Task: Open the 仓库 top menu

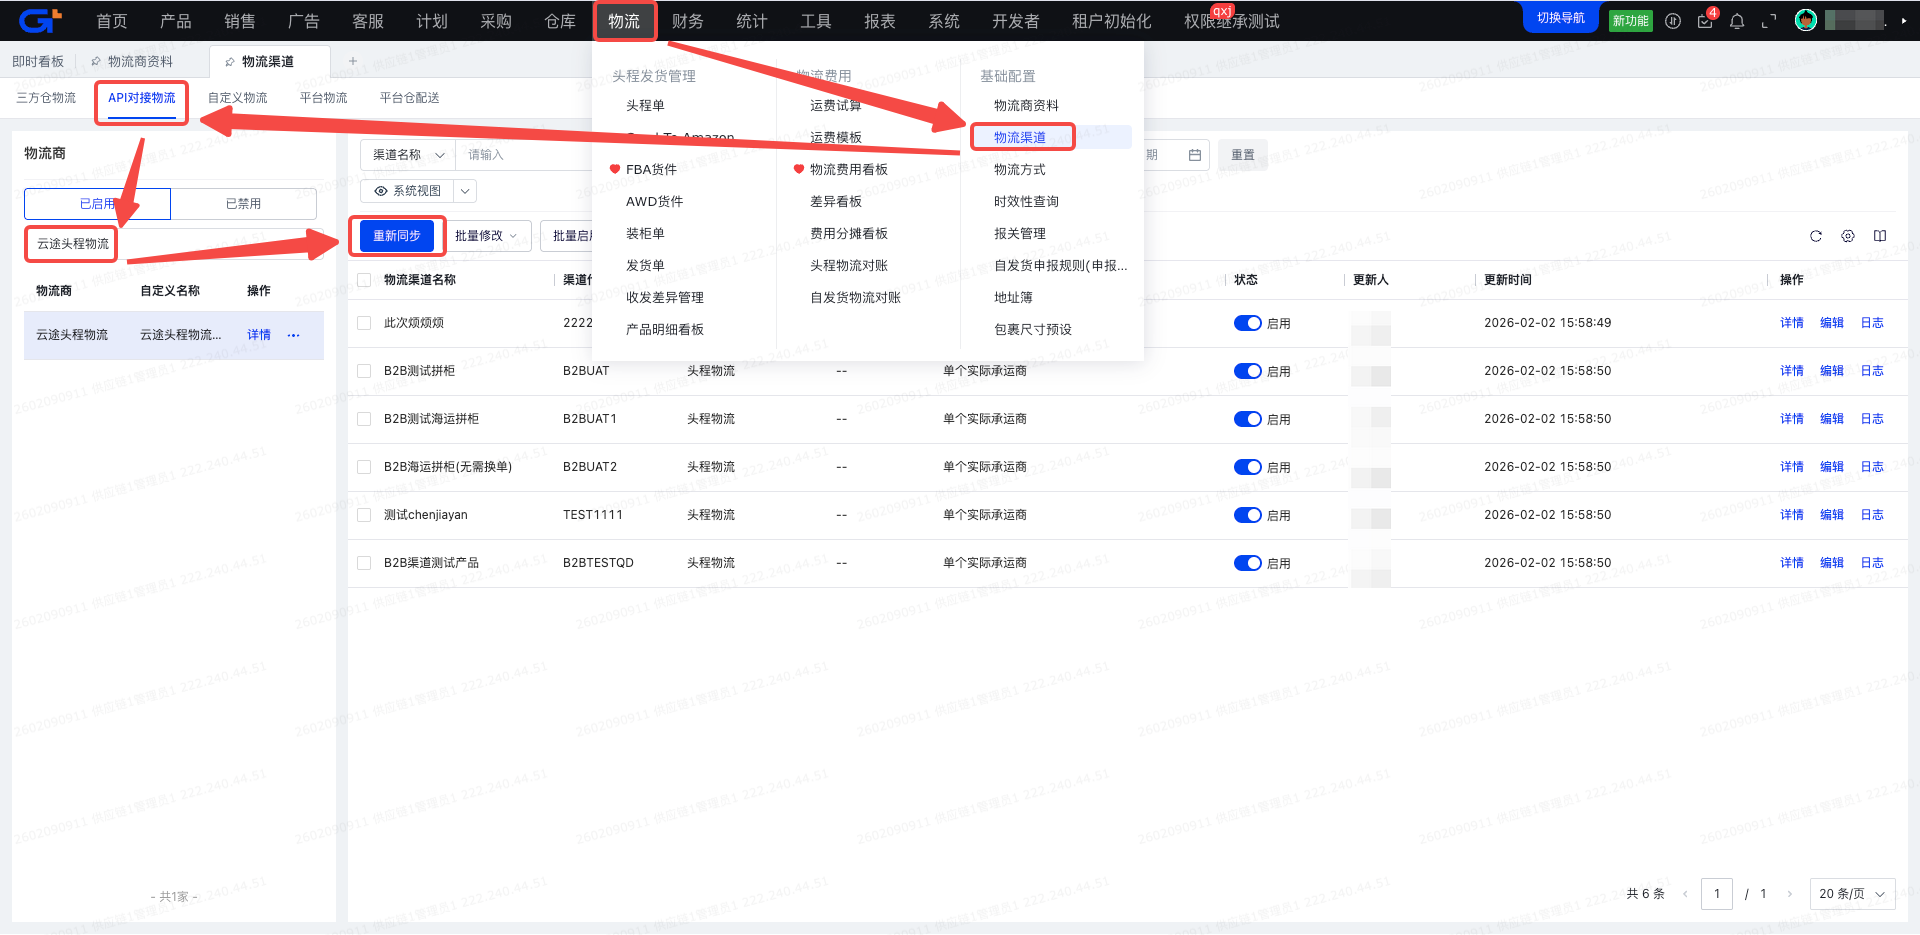Action: 560,21
